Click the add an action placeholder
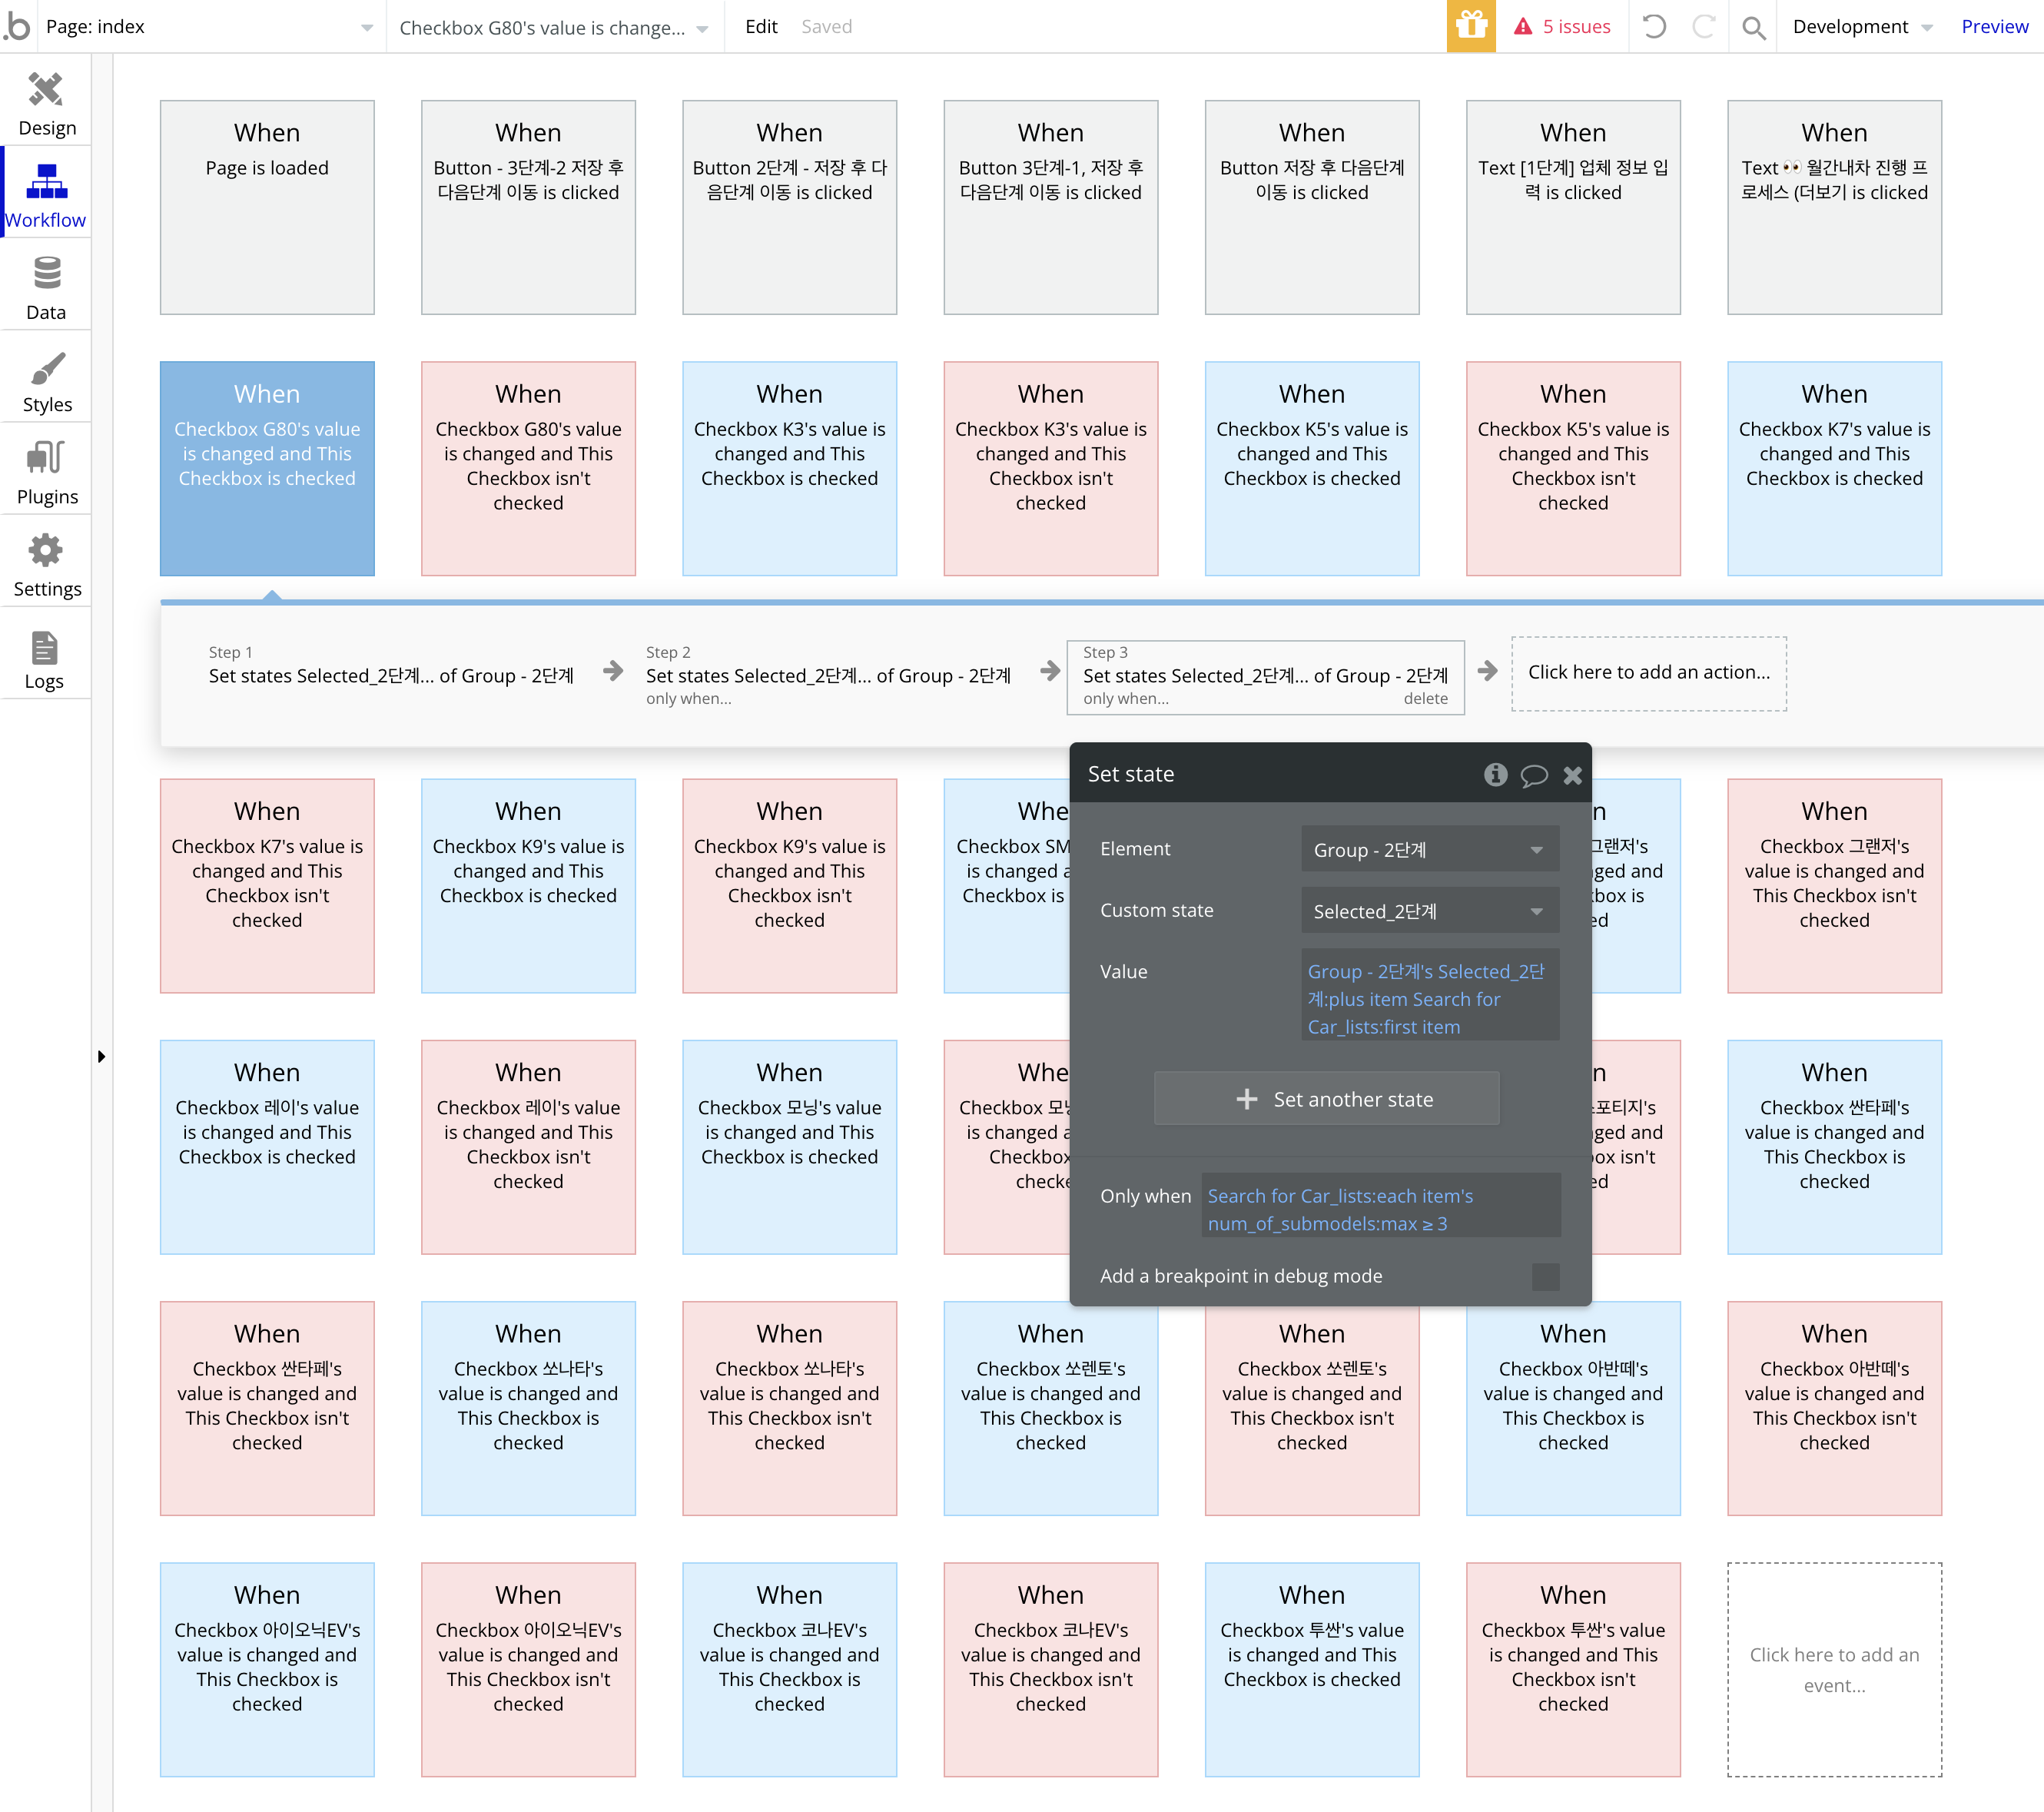Image resolution: width=2044 pixels, height=1812 pixels. point(1648,673)
